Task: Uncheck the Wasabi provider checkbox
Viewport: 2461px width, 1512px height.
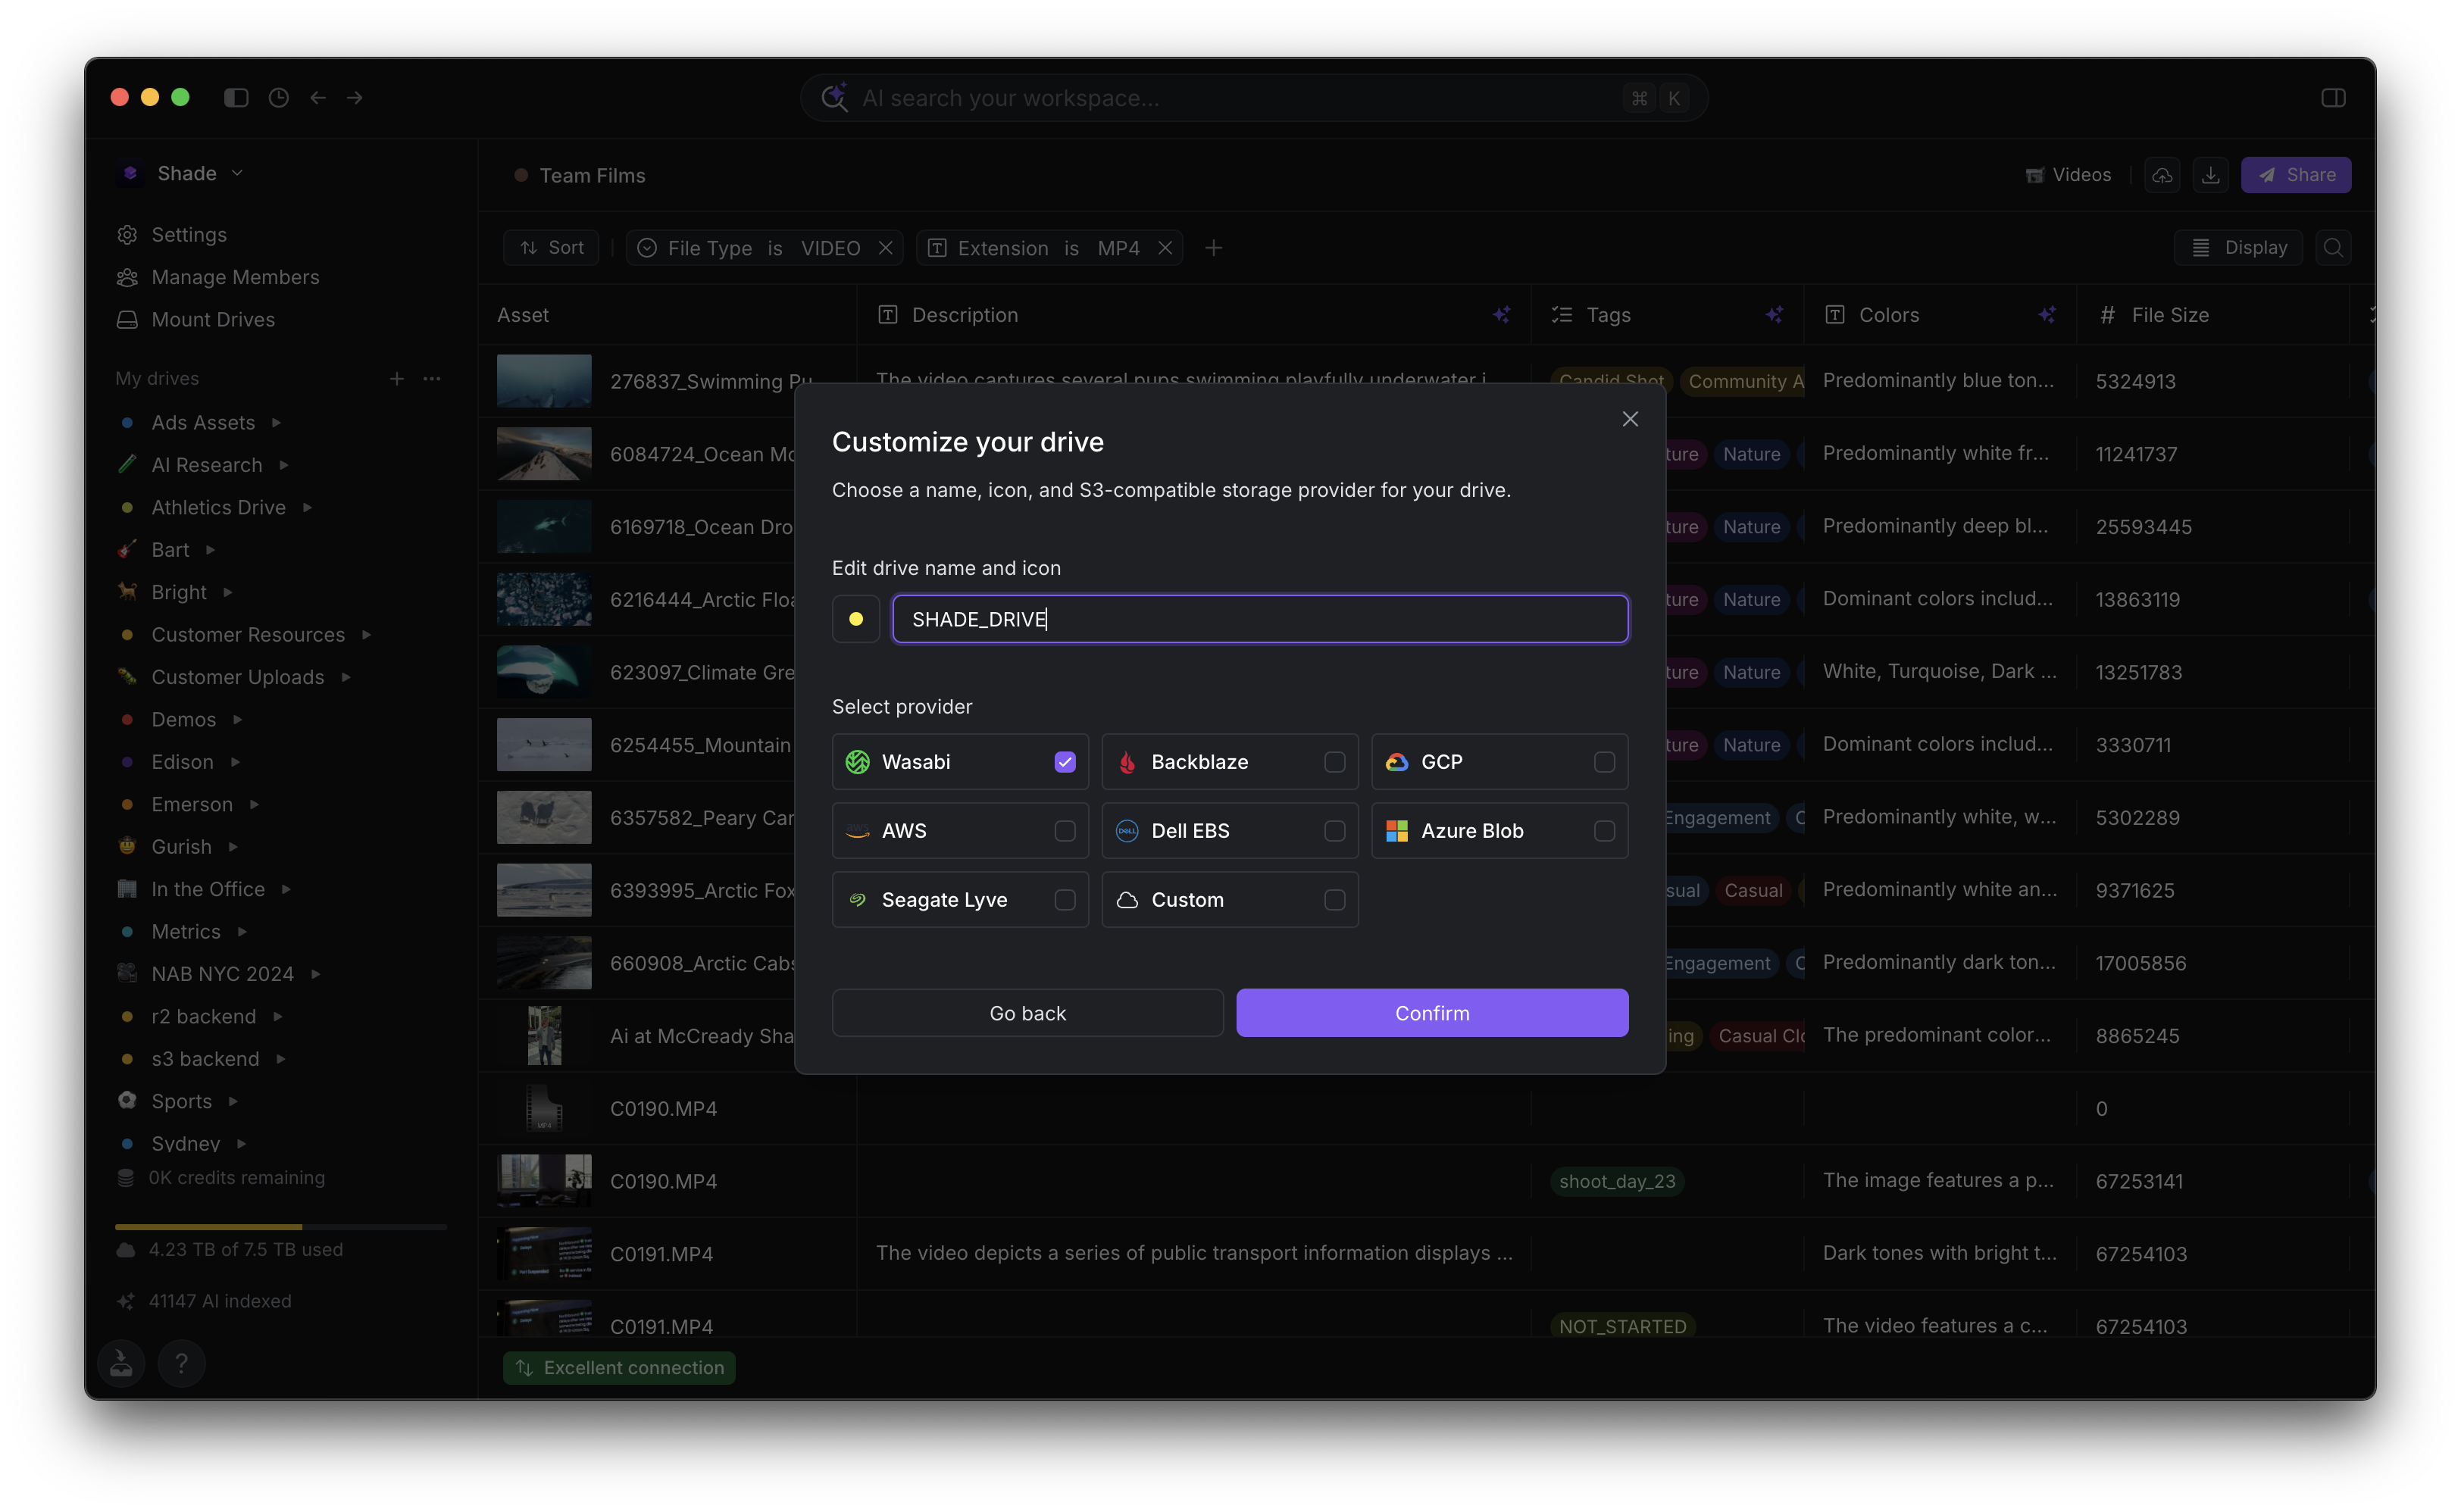Action: click(x=1064, y=762)
